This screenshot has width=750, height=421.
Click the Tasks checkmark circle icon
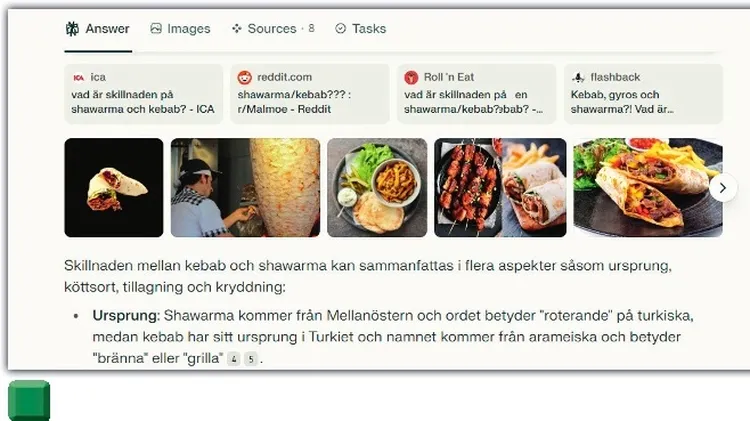coord(341,29)
